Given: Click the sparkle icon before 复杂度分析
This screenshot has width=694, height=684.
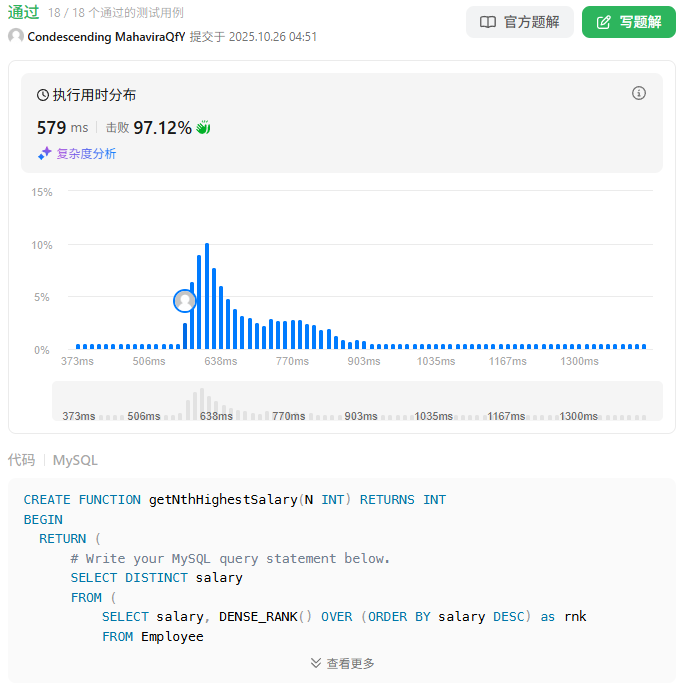Looking at the screenshot, I should click(44, 154).
